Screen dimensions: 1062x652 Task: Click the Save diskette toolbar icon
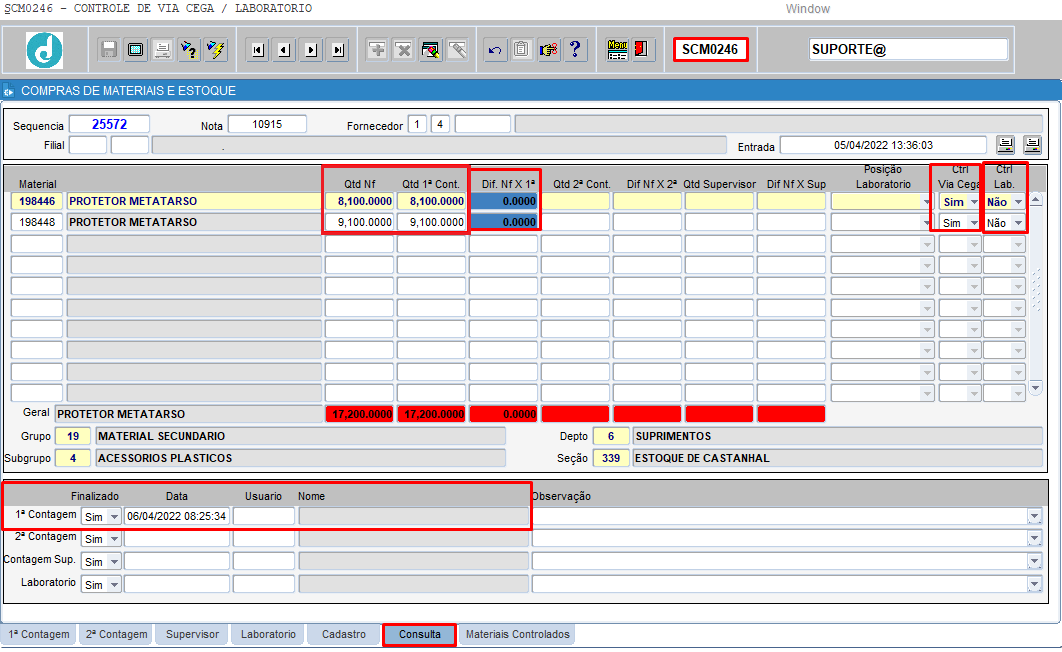point(108,49)
